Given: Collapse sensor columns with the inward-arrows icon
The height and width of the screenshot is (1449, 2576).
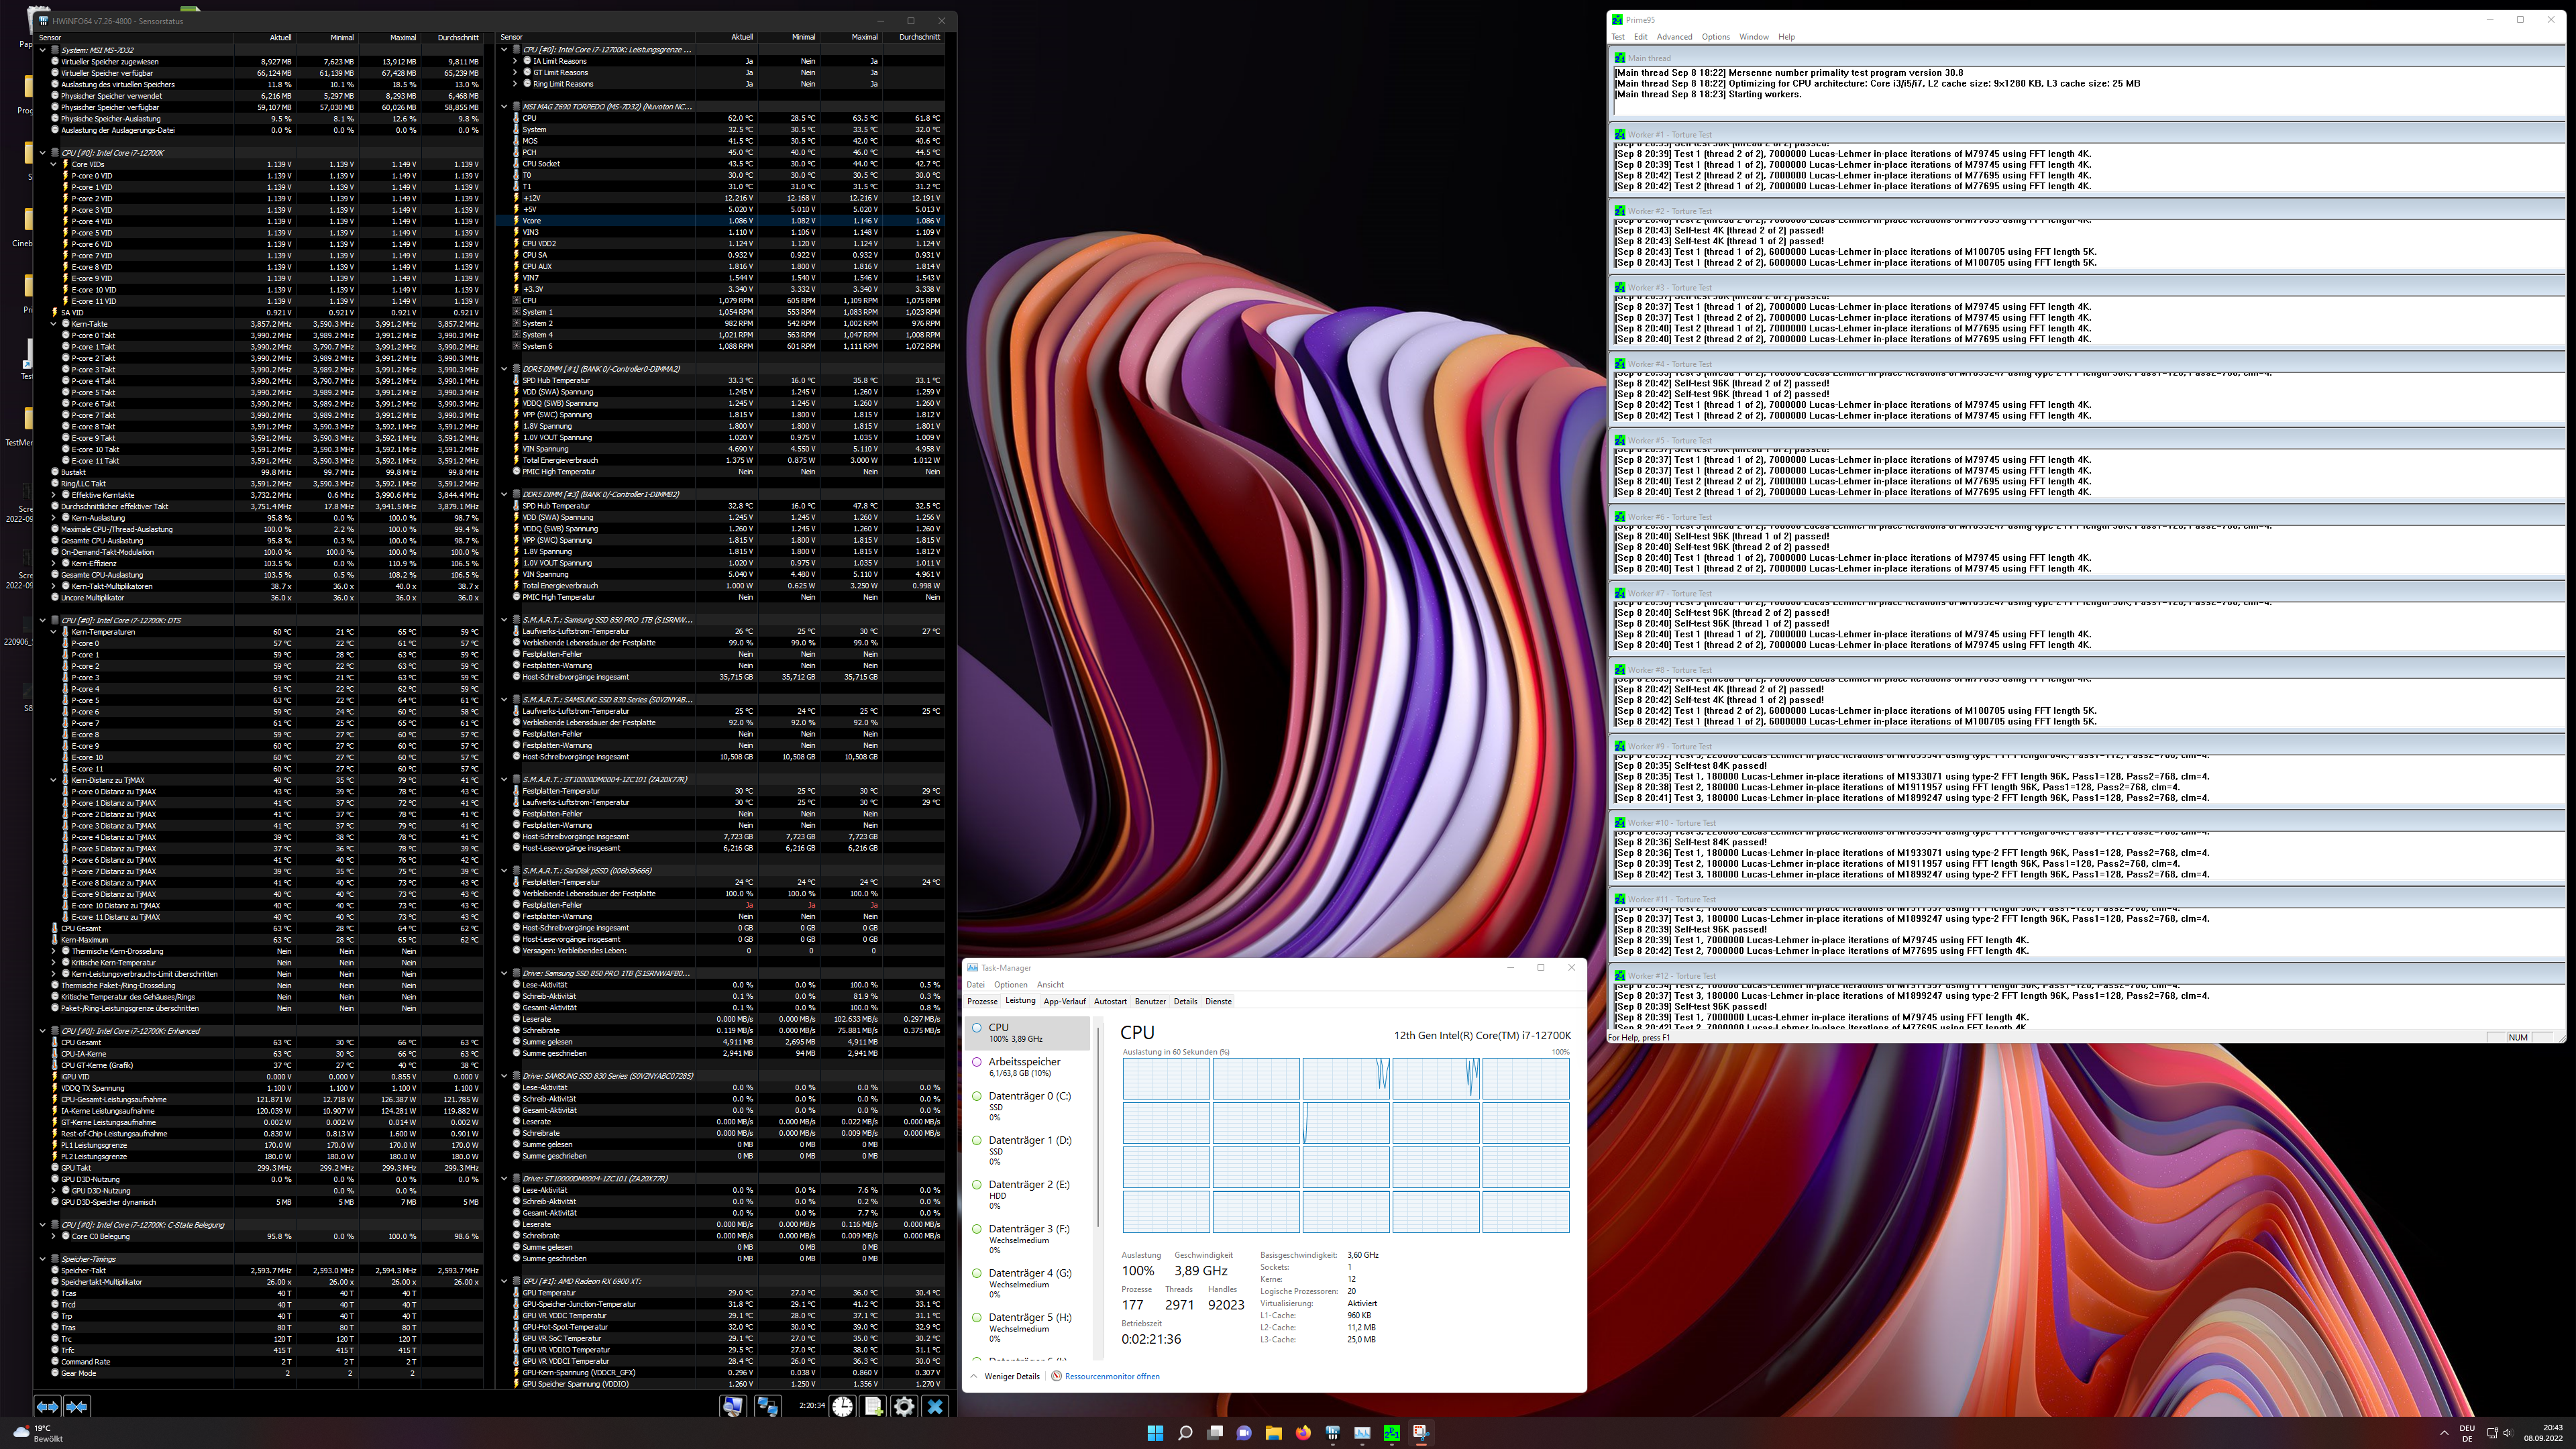Looking at the screenshot, I should click(77, 1406).
